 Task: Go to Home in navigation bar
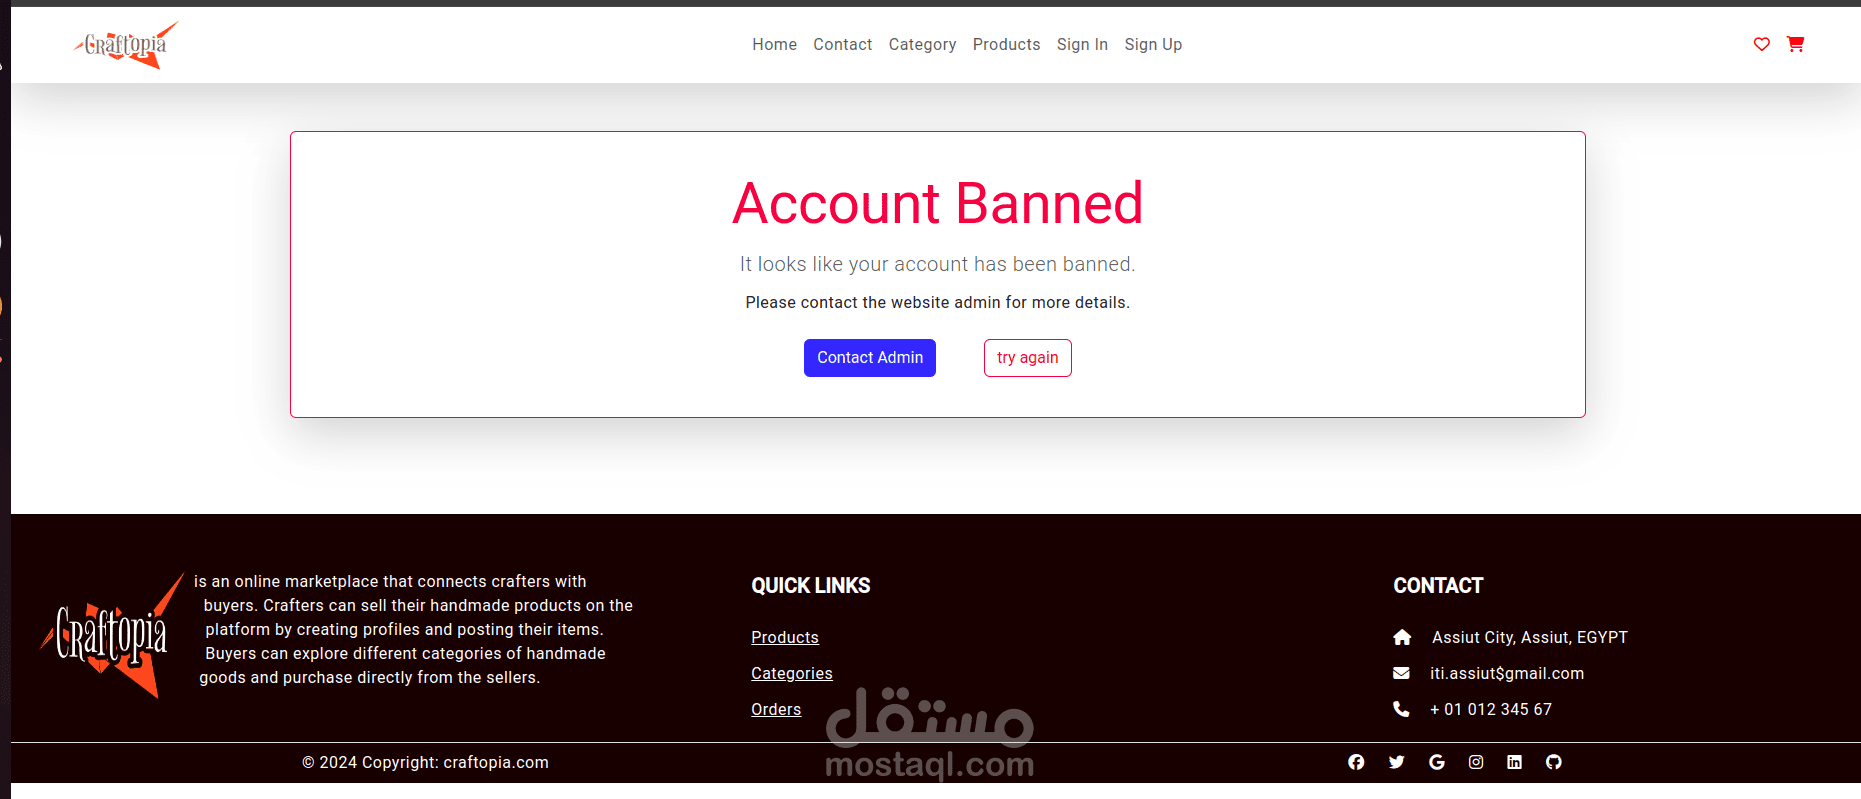click(x=774, y=44)
